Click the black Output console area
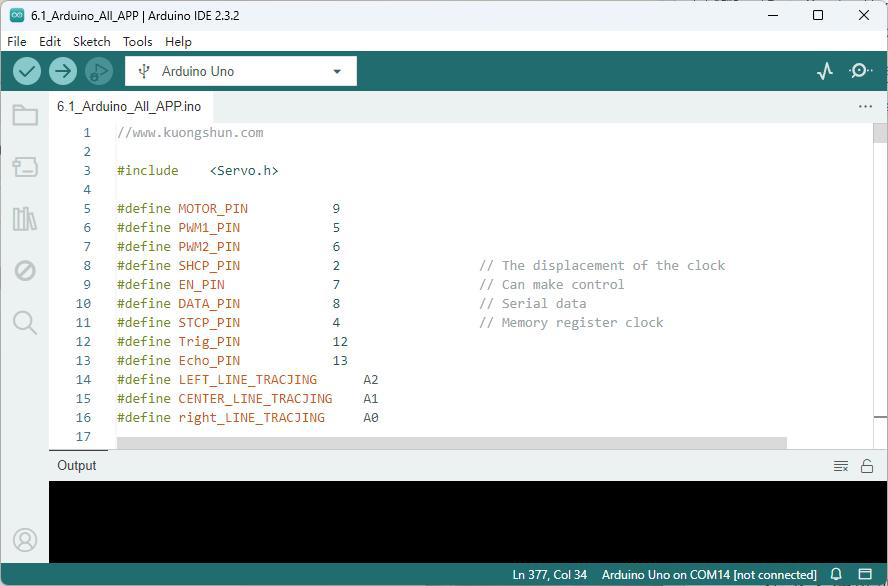888x586 pixels. [468, 521]
